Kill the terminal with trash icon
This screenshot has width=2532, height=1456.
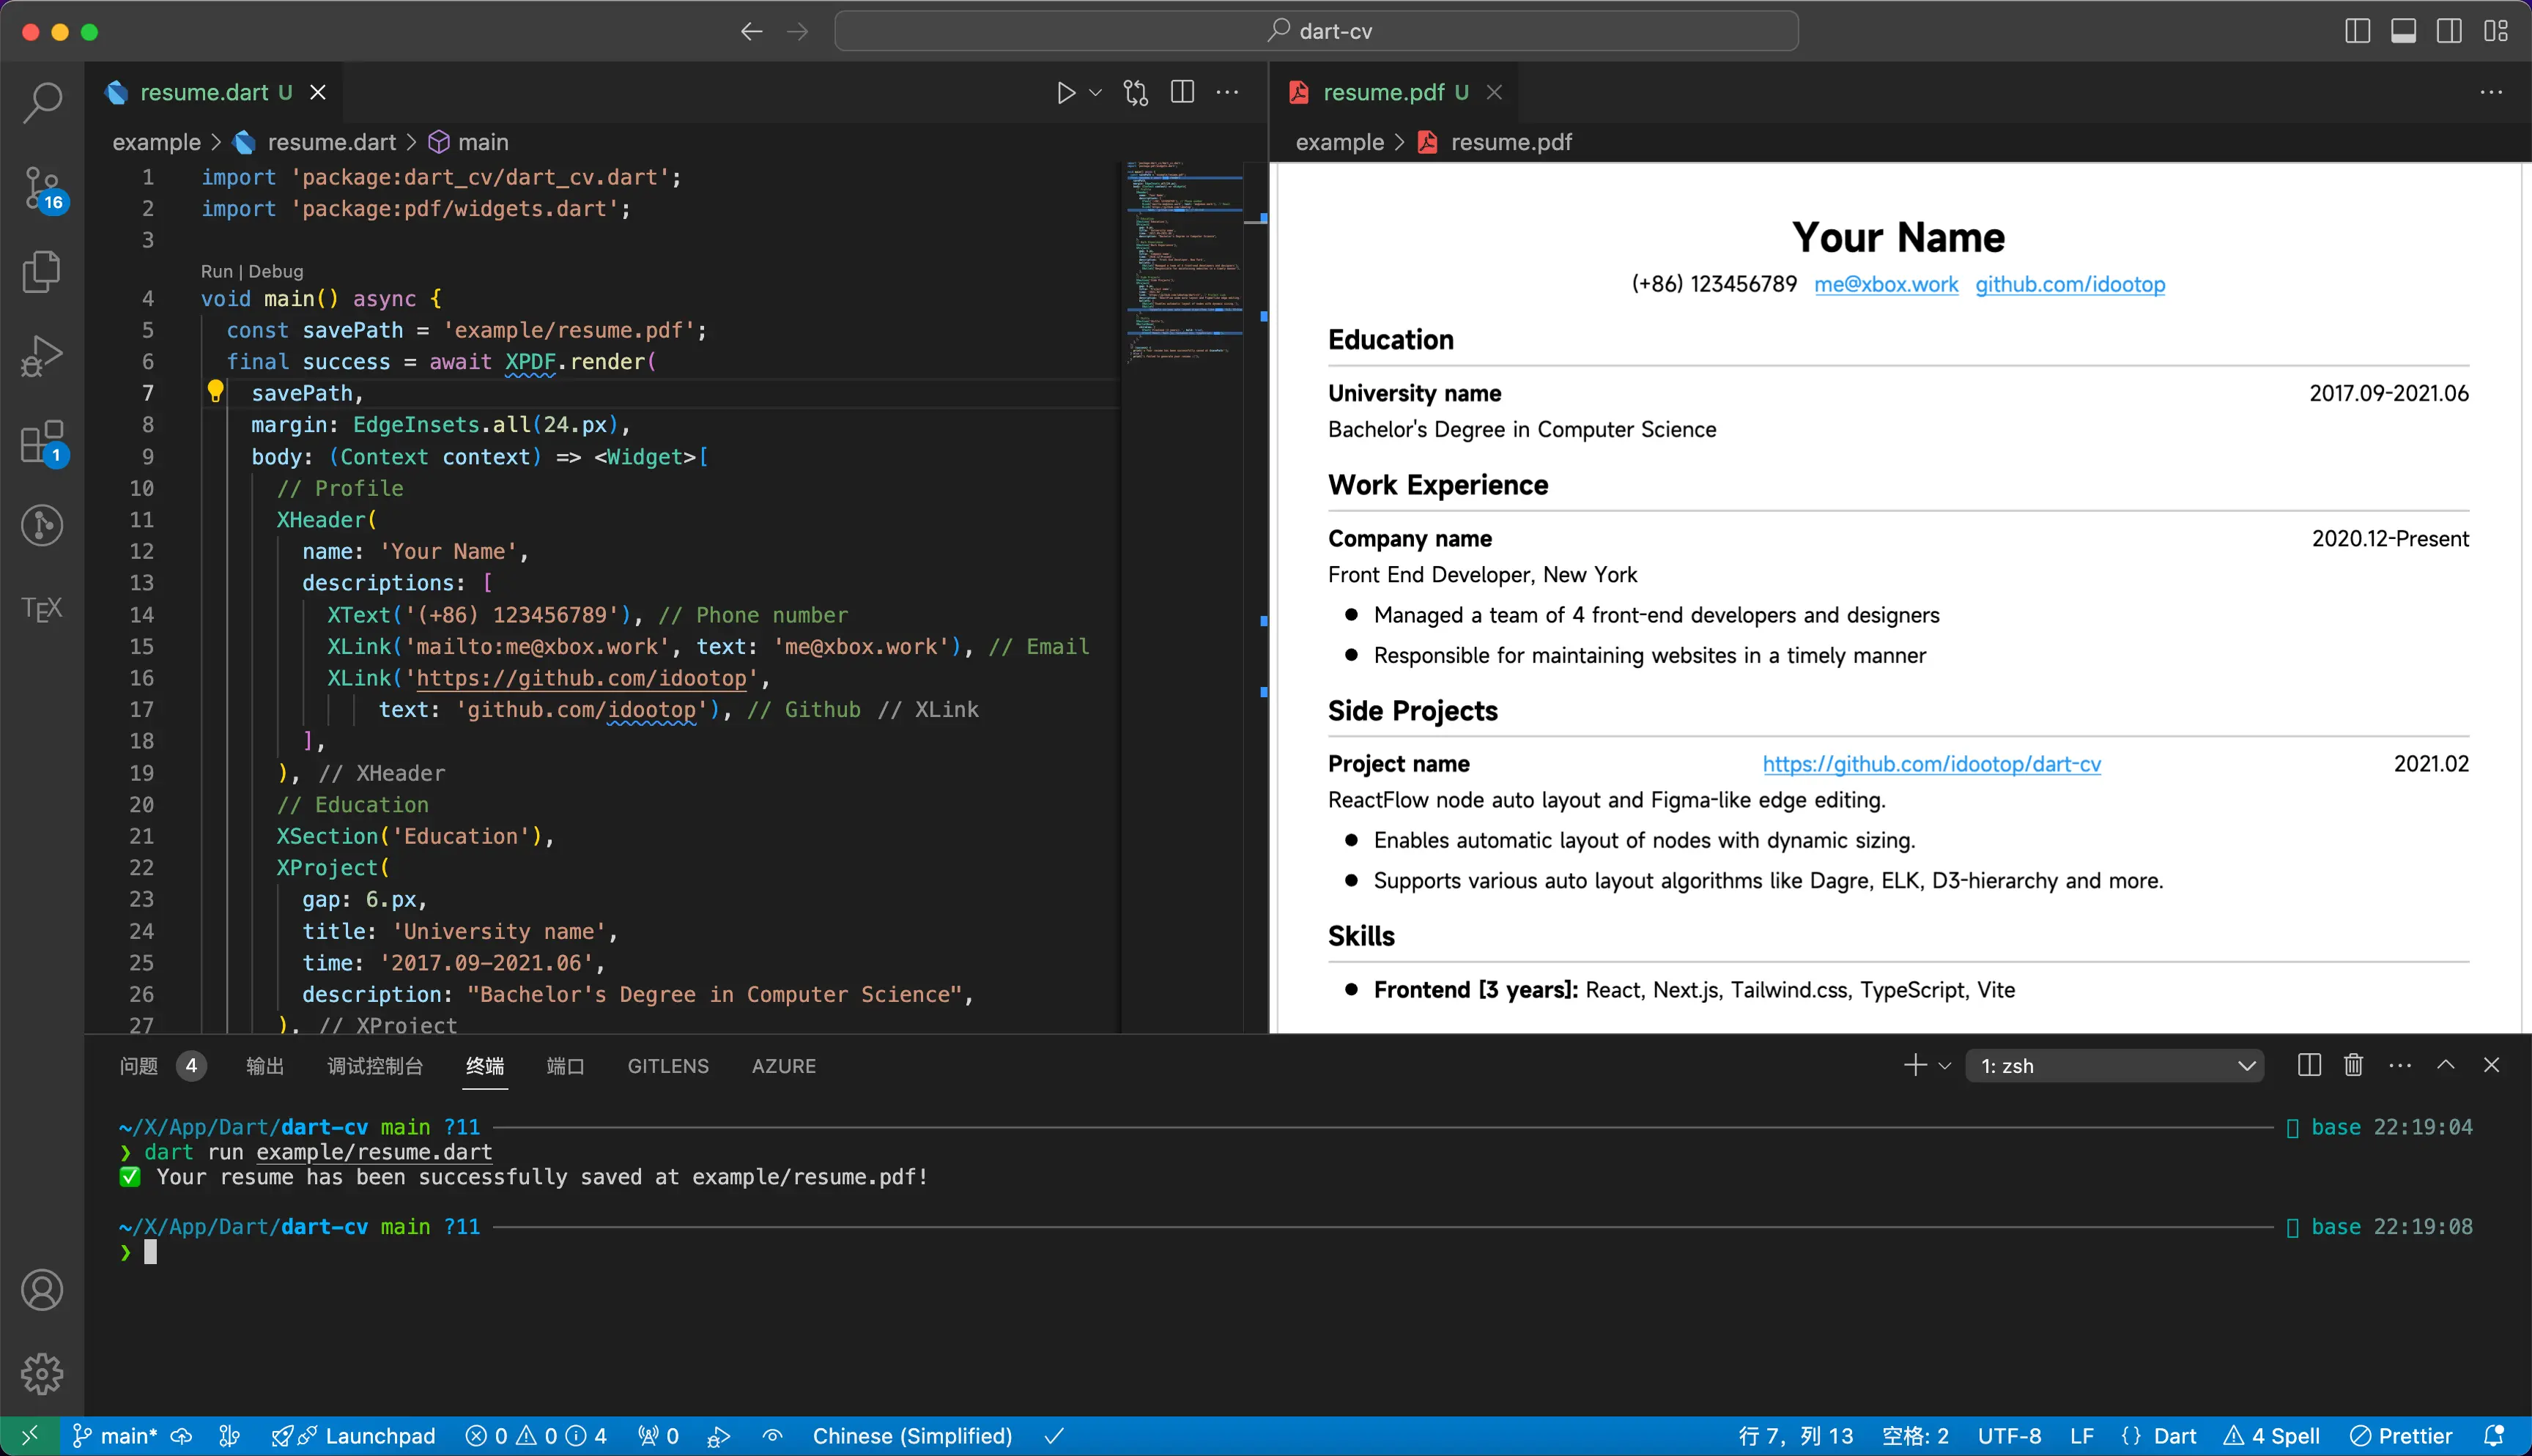pos(2353,1065)
